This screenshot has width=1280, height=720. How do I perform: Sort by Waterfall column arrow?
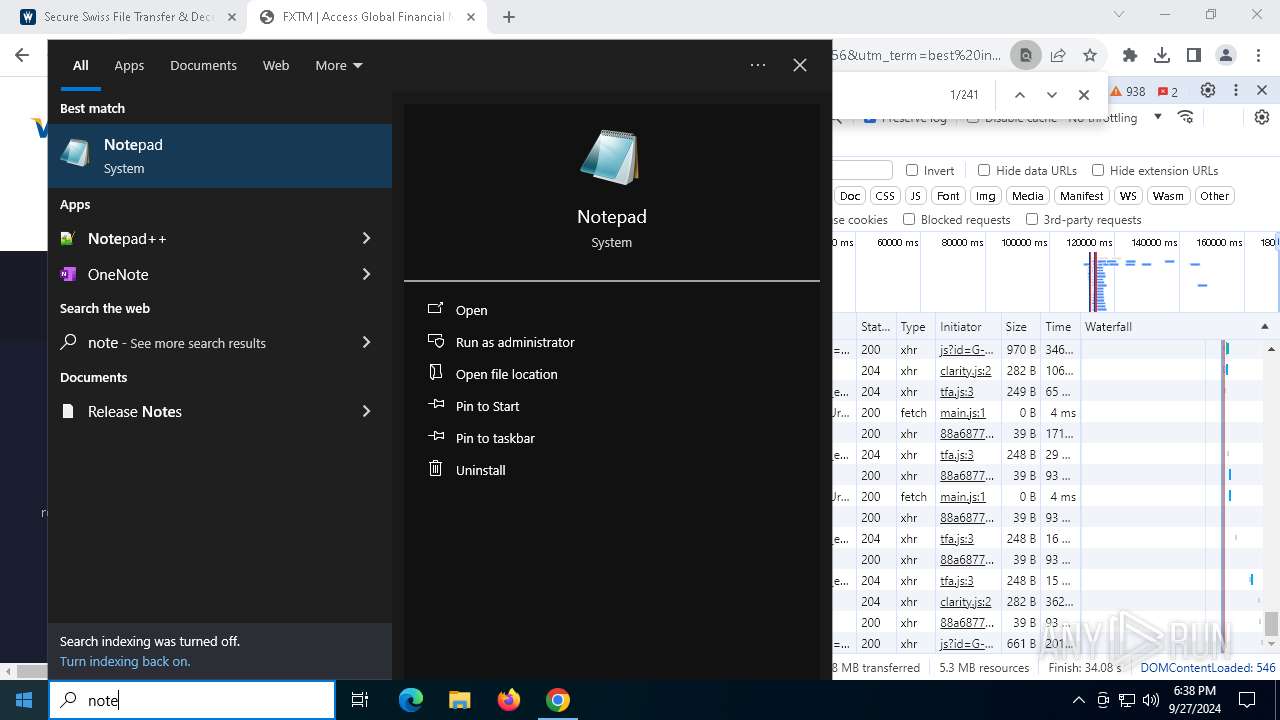(1264, 327)
